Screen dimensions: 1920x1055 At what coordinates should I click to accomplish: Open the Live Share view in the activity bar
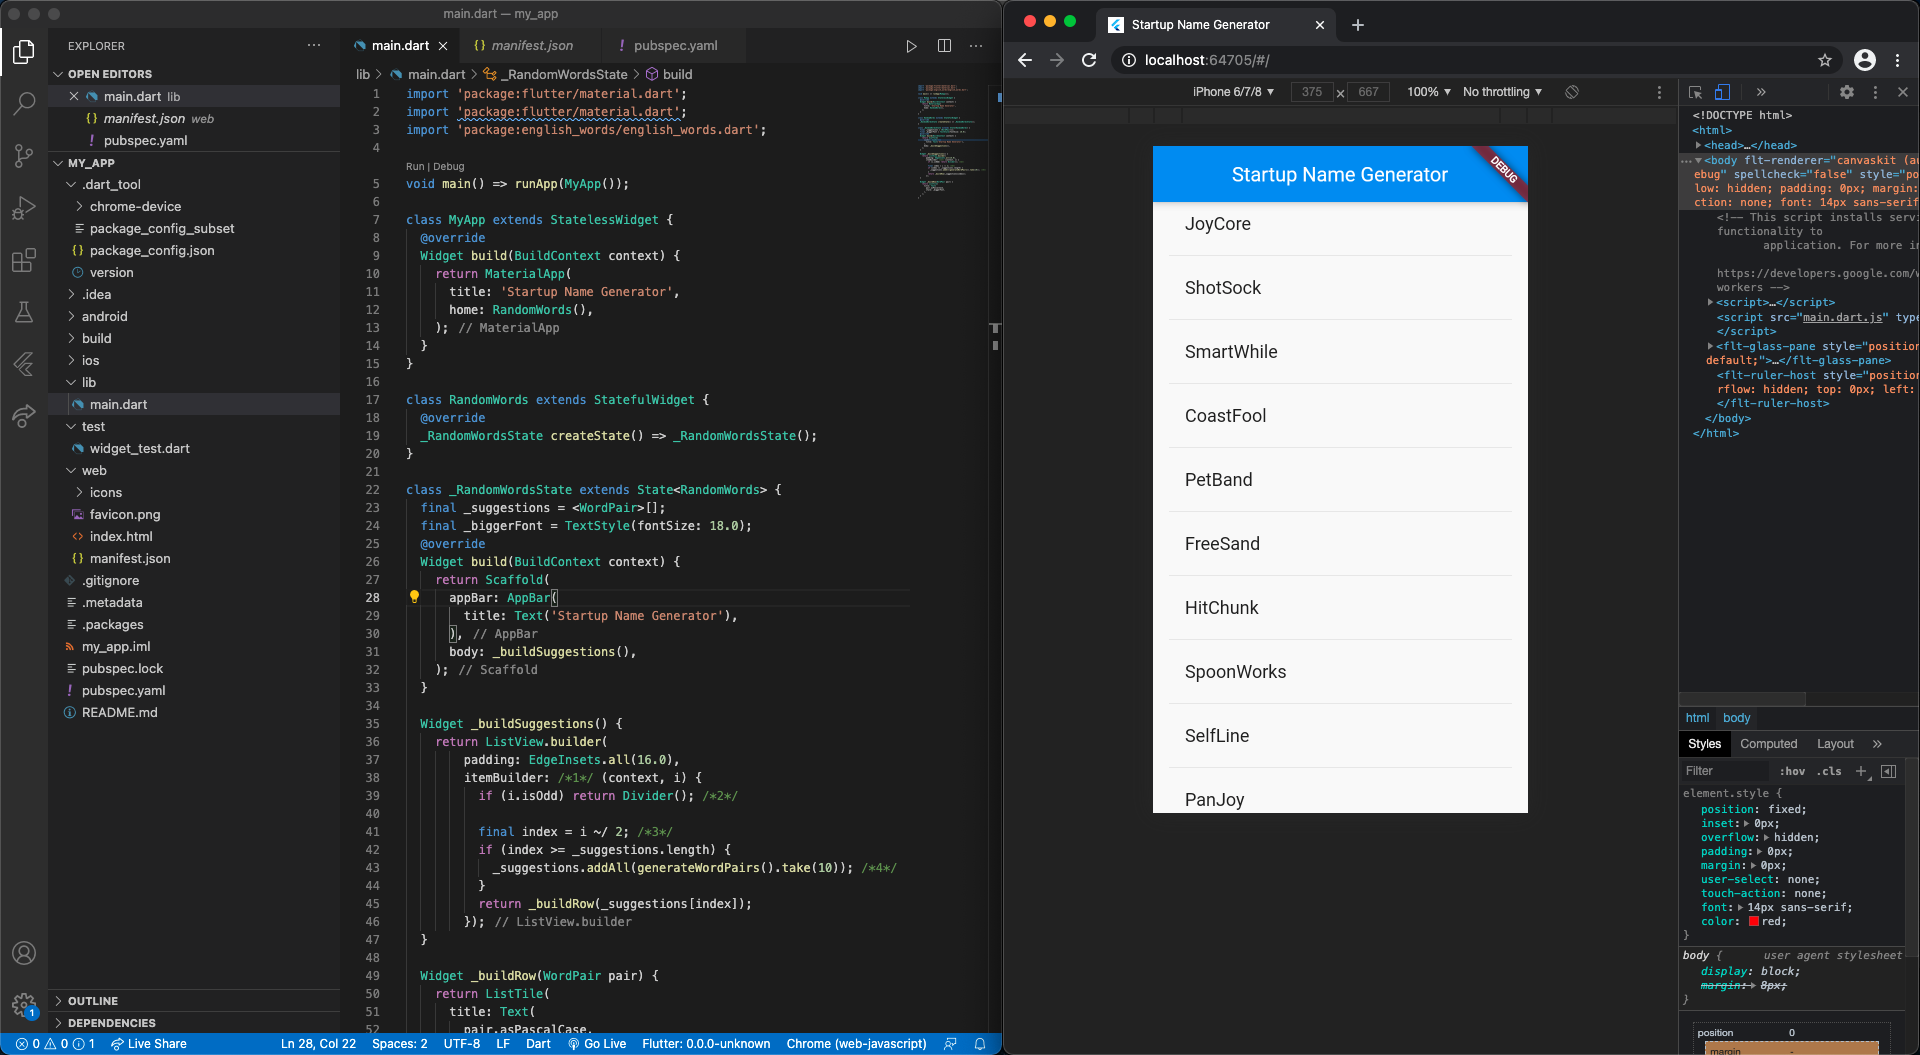(24, 416)
